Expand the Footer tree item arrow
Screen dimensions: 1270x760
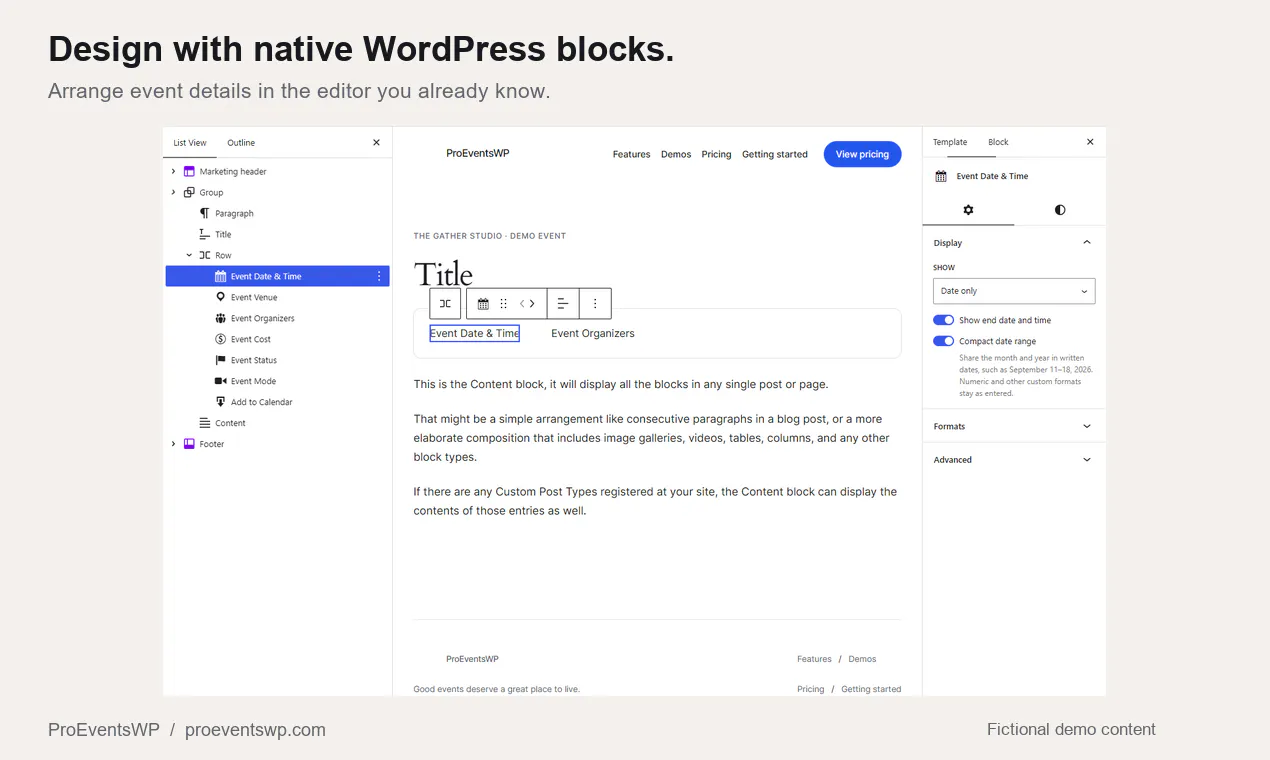pyautogui.click(x=173, y=445)
